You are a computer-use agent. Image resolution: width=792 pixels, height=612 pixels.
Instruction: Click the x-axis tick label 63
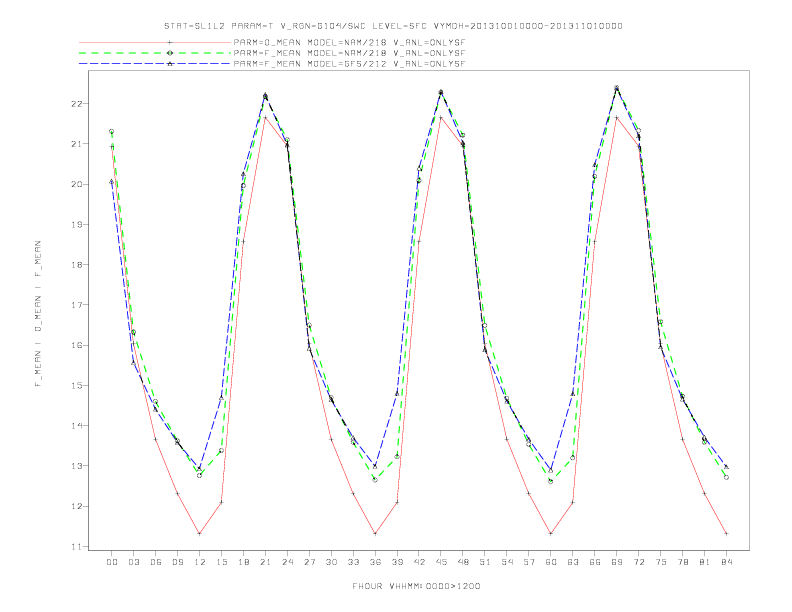(573, 562)
